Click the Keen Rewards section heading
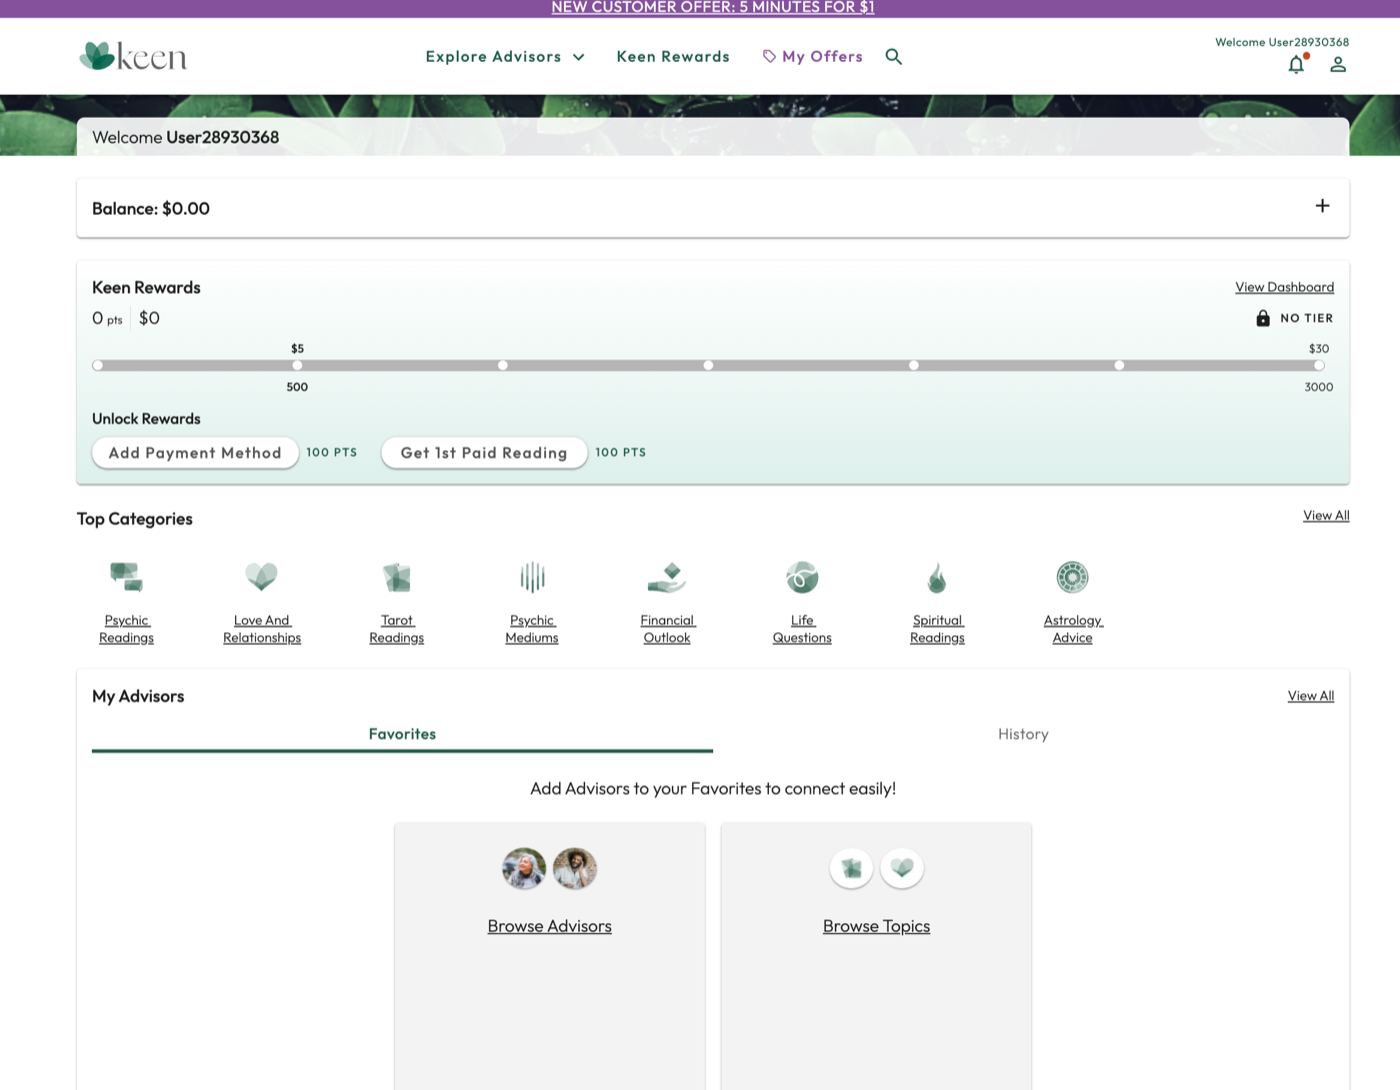 [146, 288]
